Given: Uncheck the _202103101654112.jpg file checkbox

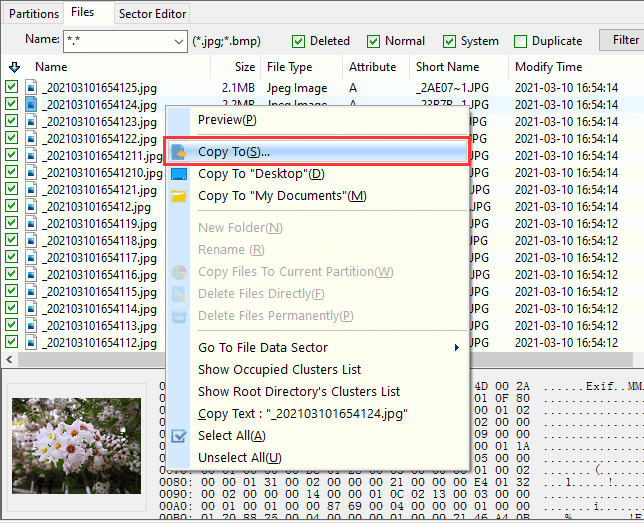Looking at the screenshot, I should (12, 343).
